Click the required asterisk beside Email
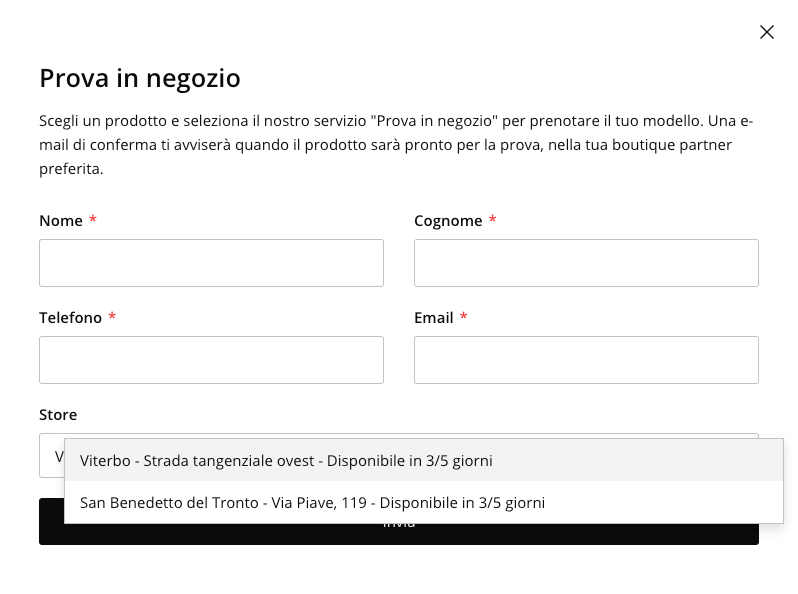Image resolution: width=798 pixels, height=594 pixels. point(464,317)
